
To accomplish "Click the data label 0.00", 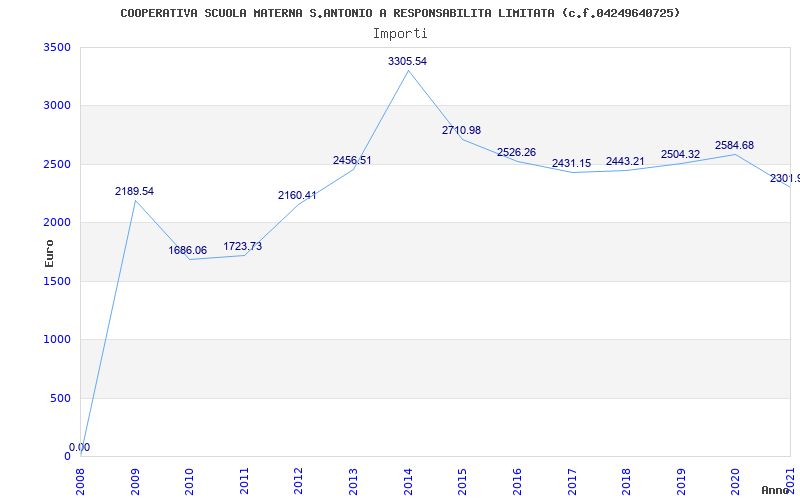I will [x=80, y=447].
